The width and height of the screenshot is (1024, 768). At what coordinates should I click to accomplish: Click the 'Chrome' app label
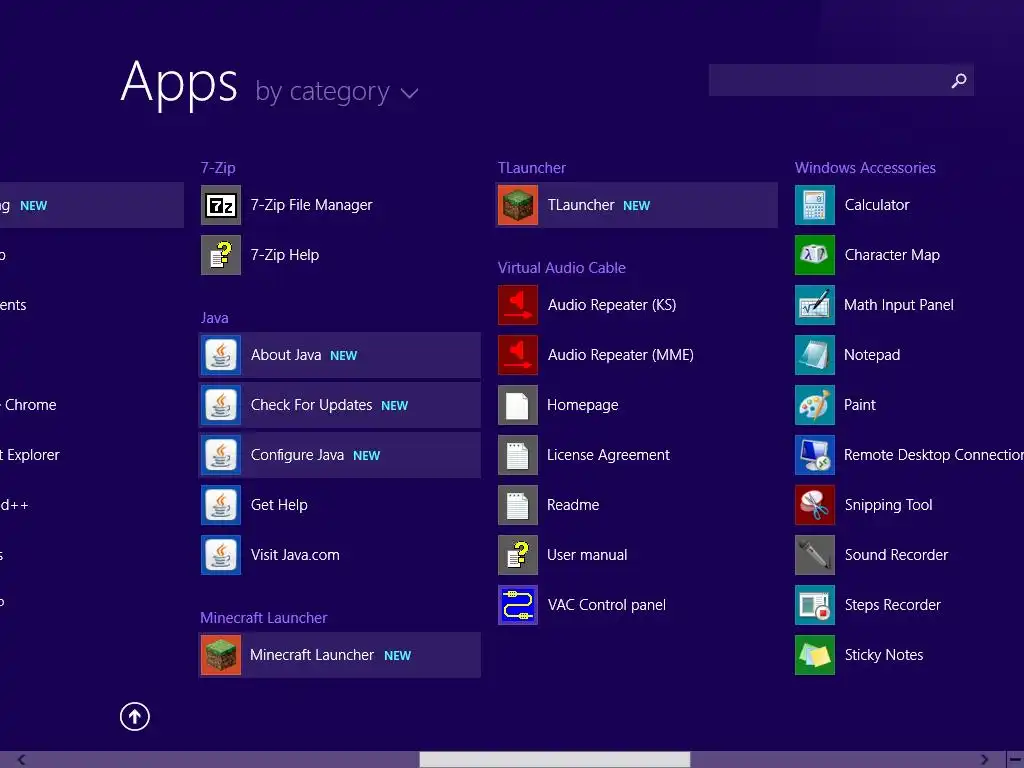click(x=31, y=405)
